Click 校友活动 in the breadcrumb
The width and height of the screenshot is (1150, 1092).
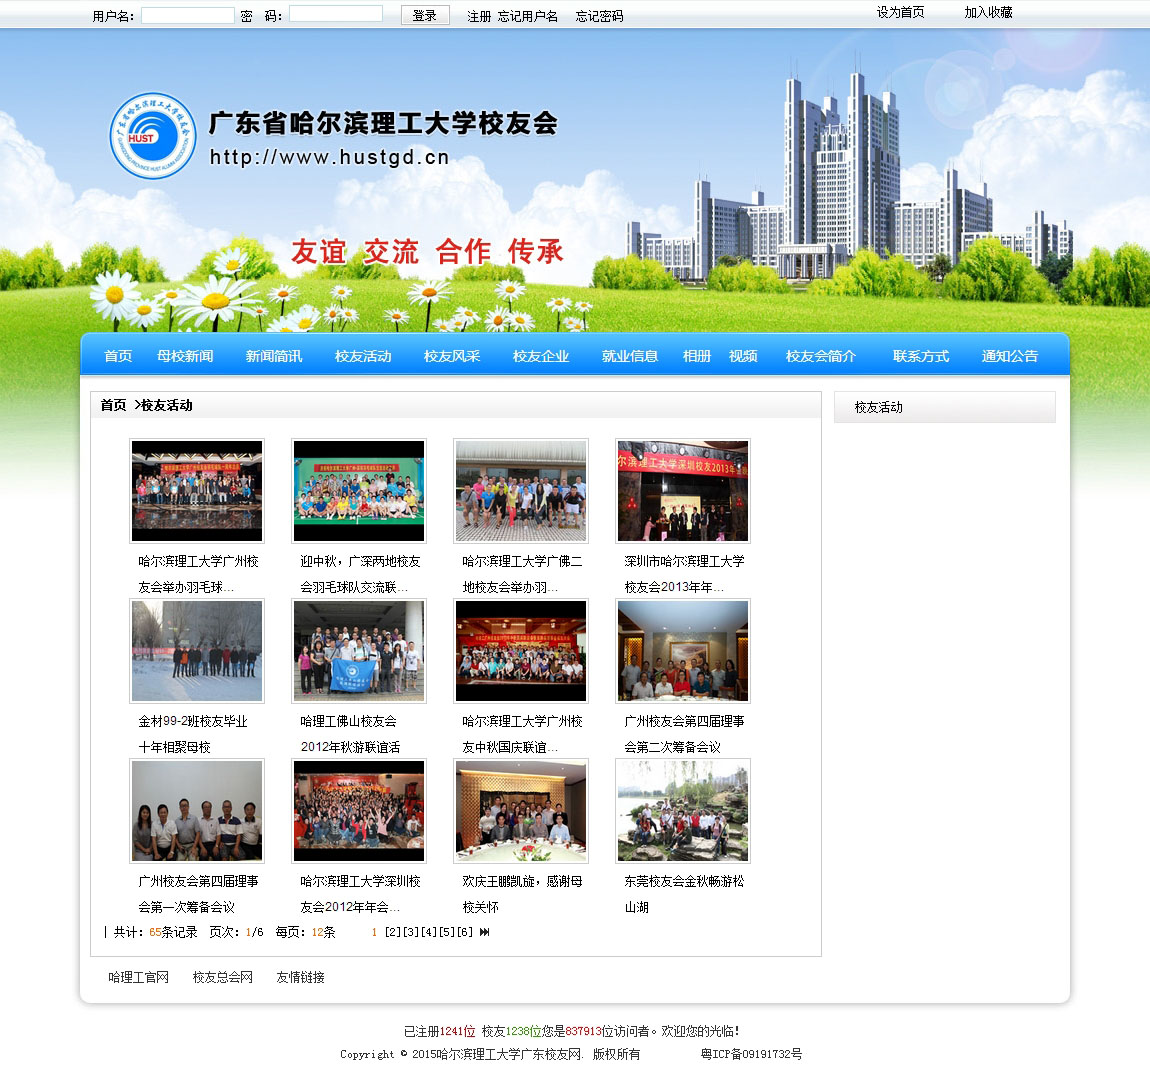166,406
